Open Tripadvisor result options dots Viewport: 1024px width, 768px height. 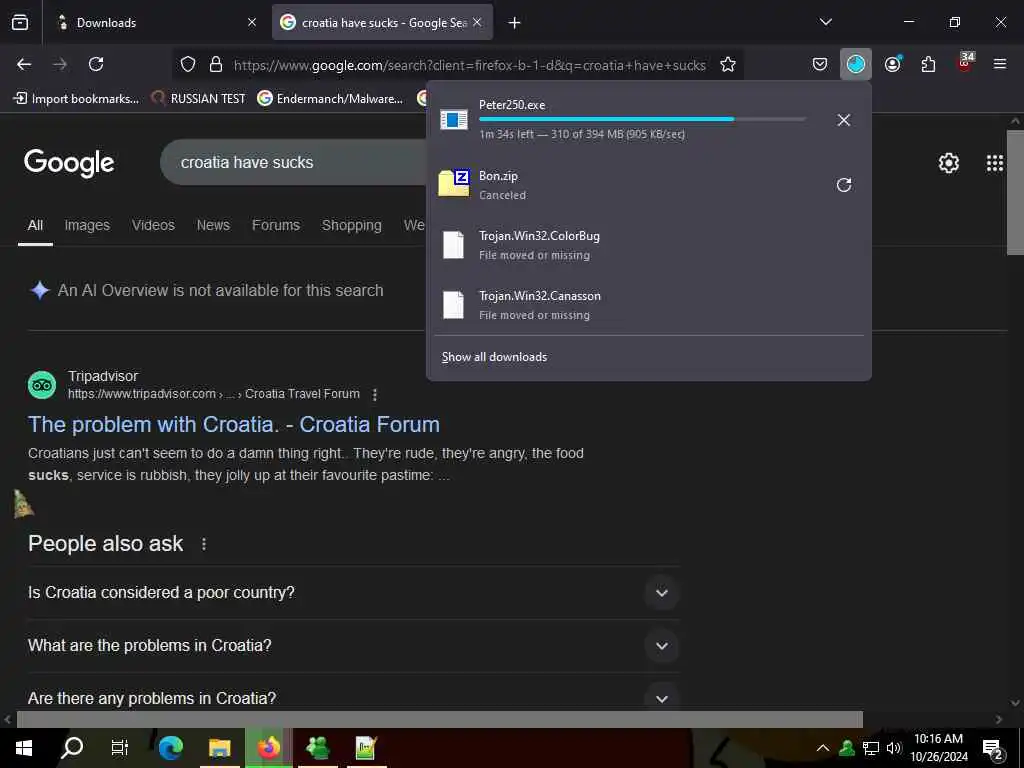tap(374, 394)
